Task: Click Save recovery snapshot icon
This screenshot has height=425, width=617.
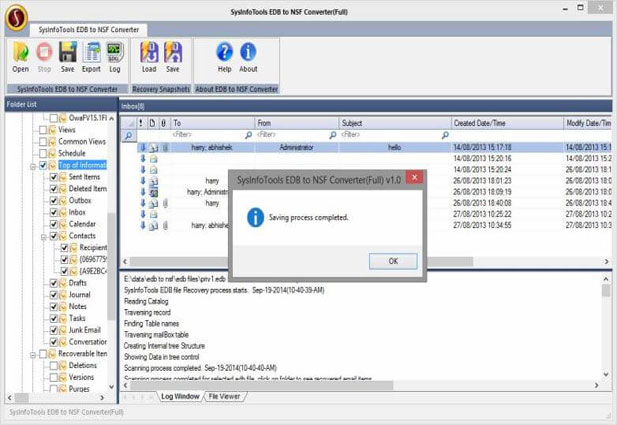Action: (173, 52)
